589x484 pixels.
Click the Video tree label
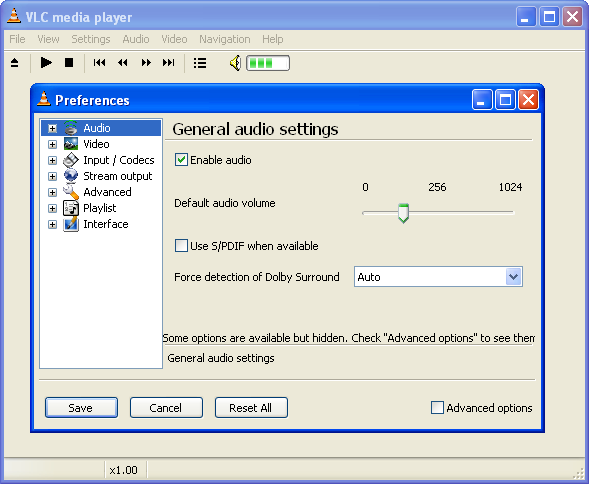96,144
